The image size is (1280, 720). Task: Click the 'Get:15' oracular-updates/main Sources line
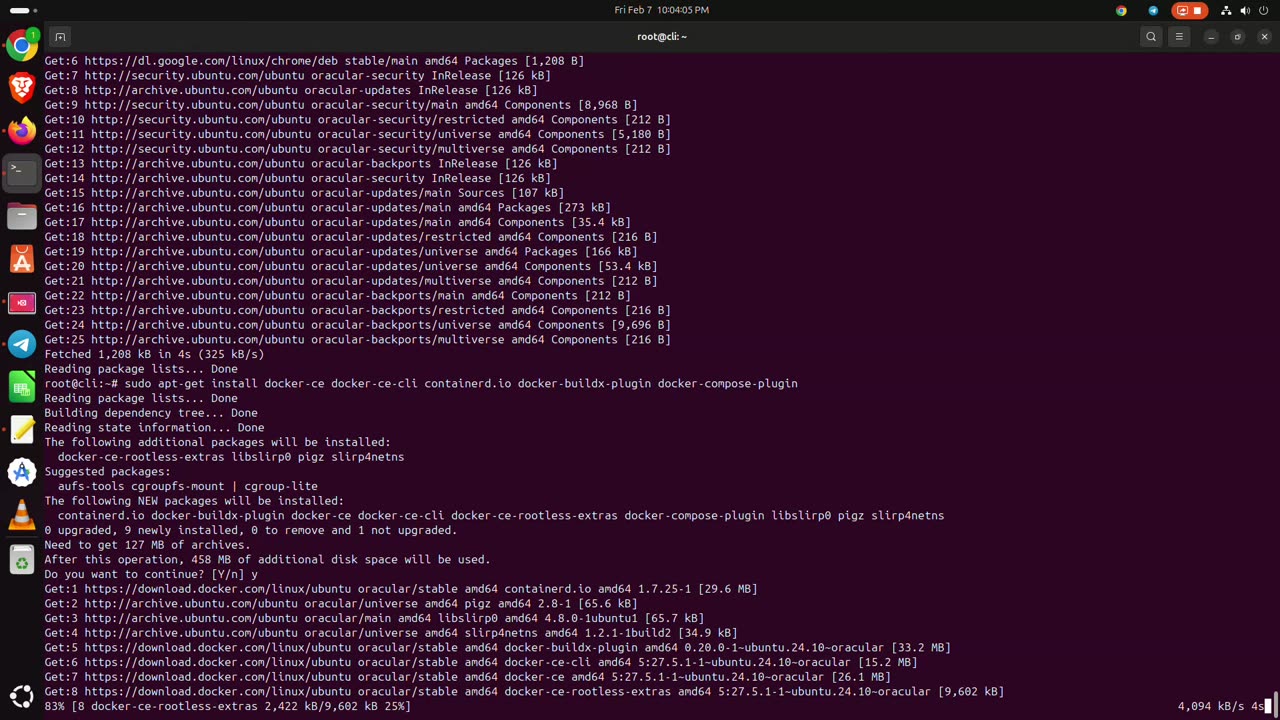304,193
